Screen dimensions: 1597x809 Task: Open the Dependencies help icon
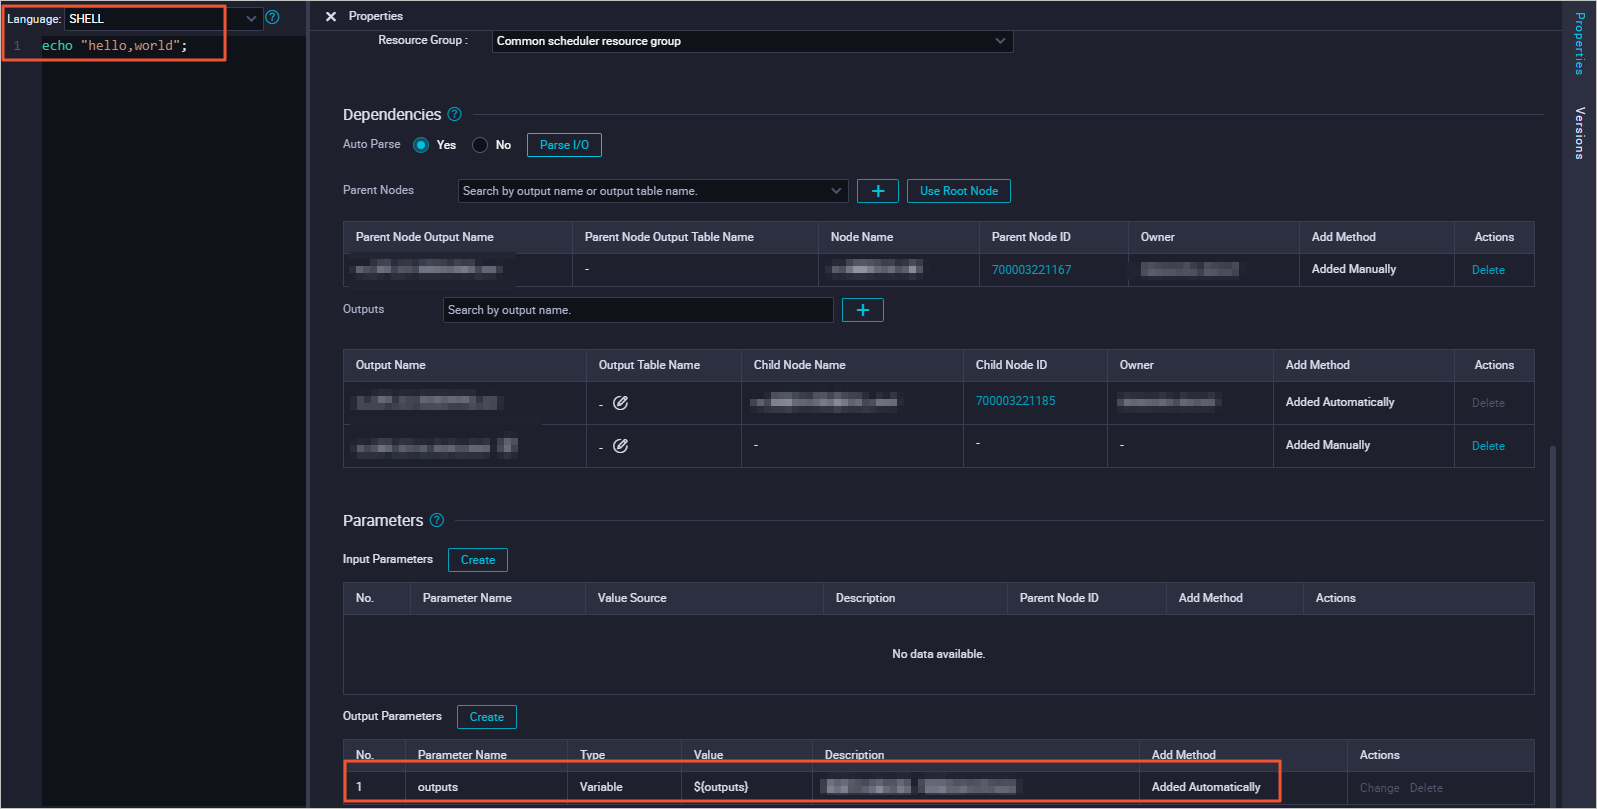454,114
